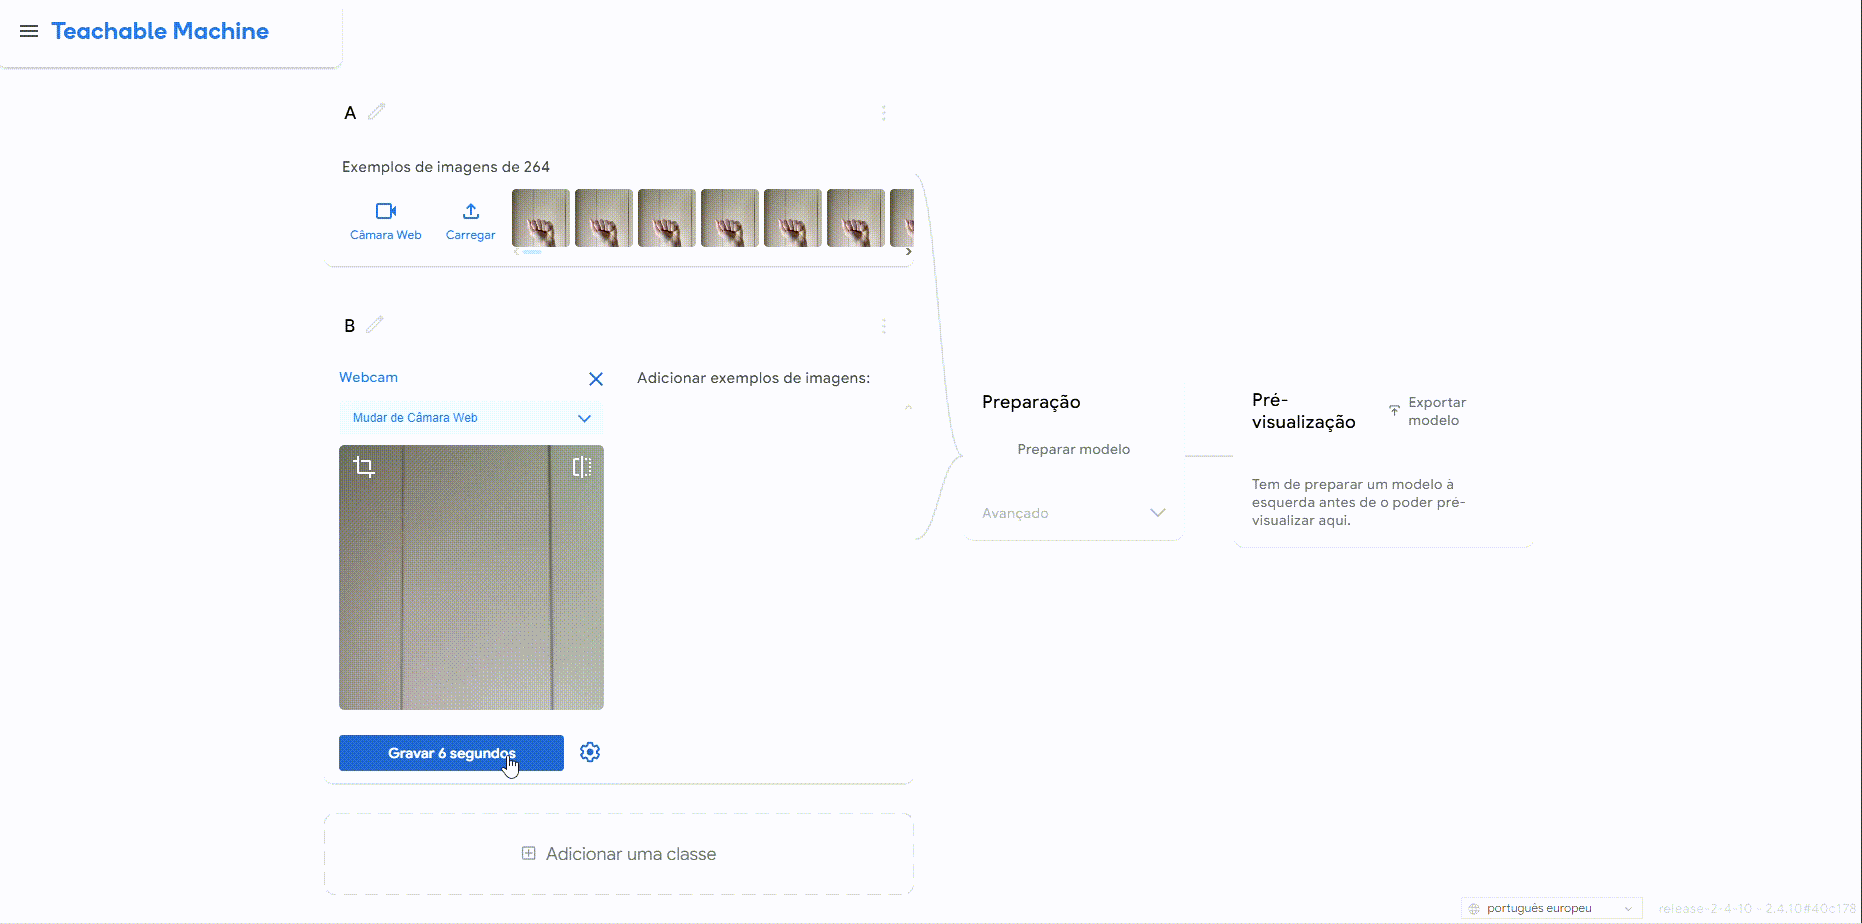Select the crop tool on webcam preview
The height and width of the screenshot is (924, 1862).
(364, 467)
